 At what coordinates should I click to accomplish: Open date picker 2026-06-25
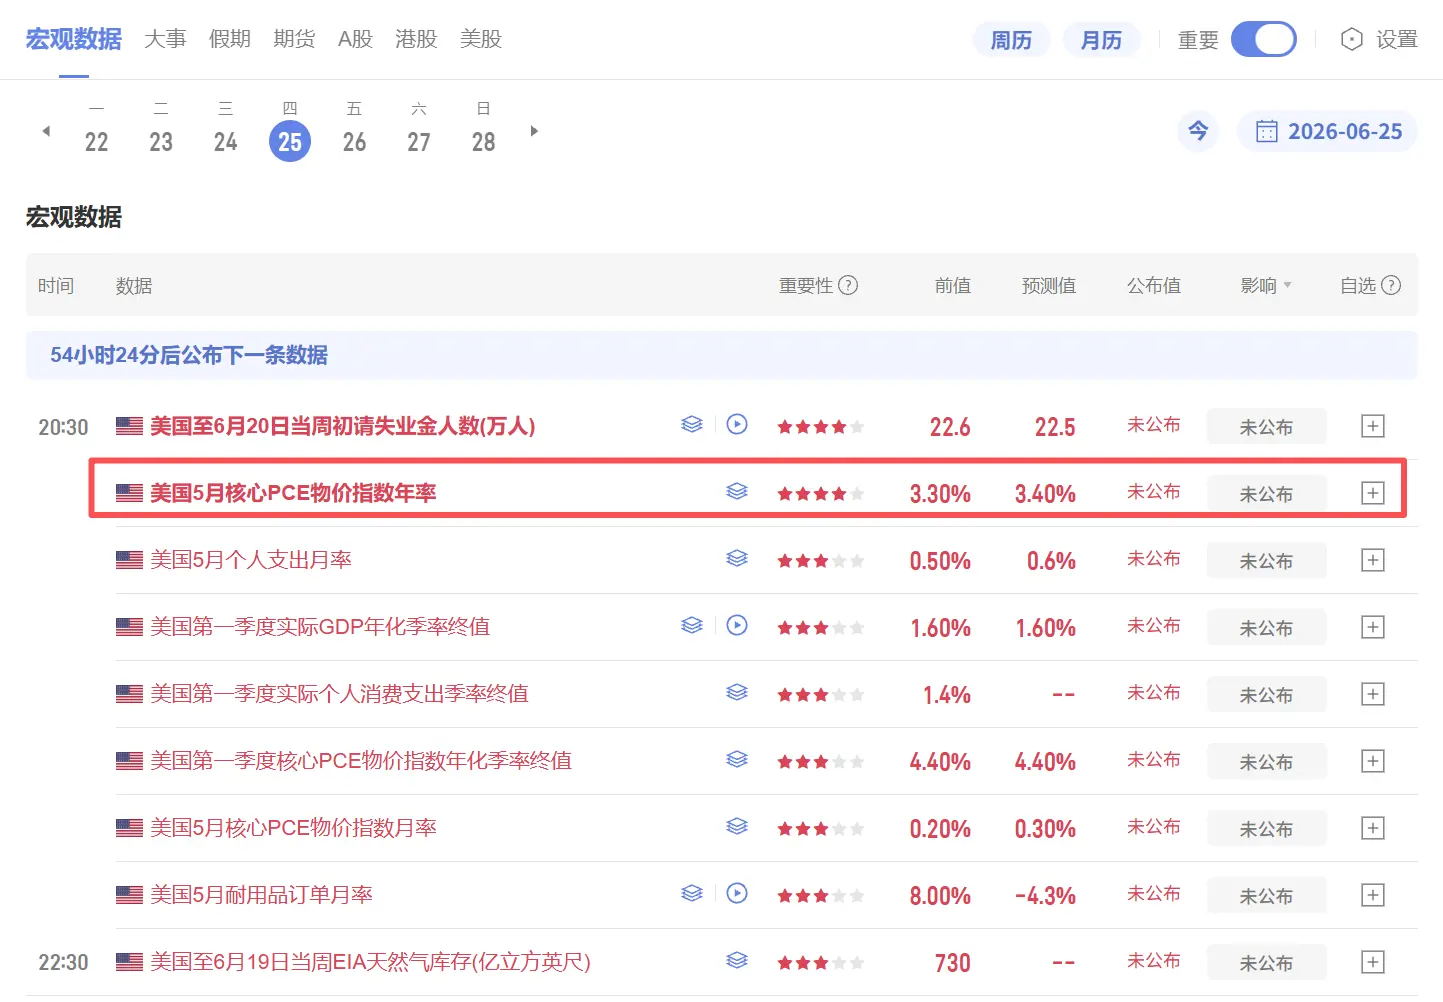pyautogui.click(x=1328, y=131)
